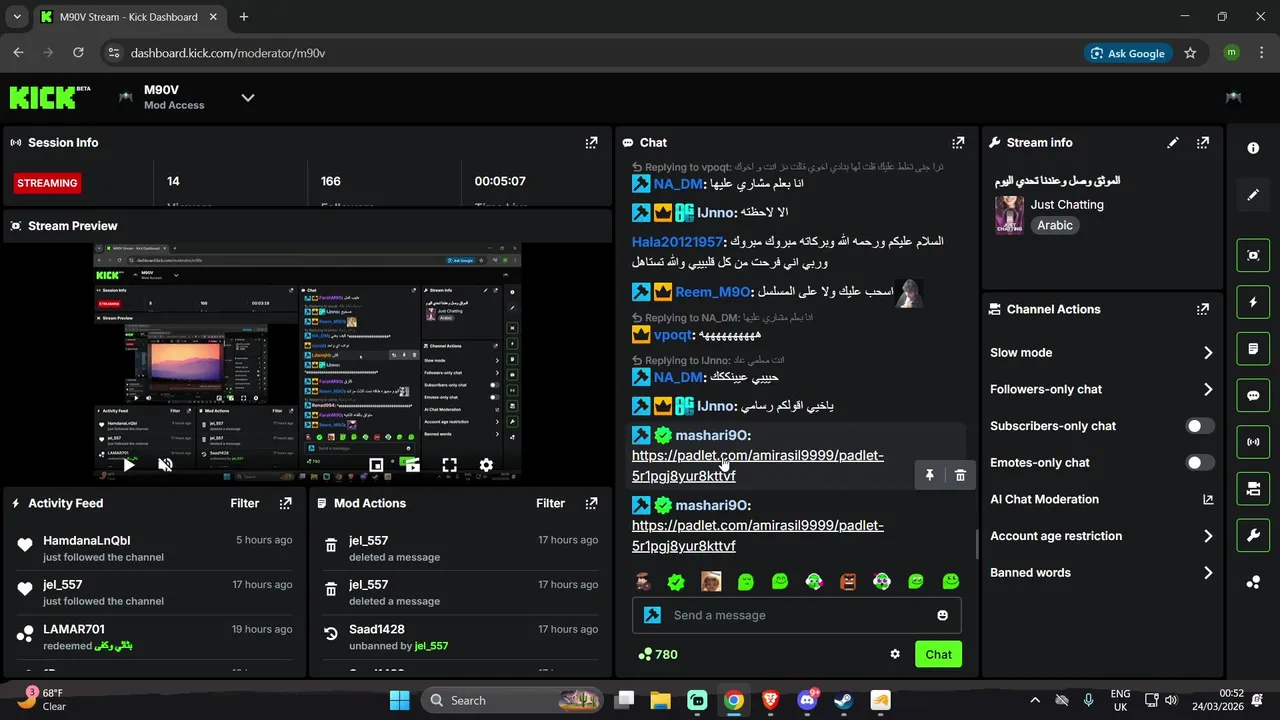Click the Ask Google button
The height and width of the screenshot is (720, 1280).
(1128, 53)
